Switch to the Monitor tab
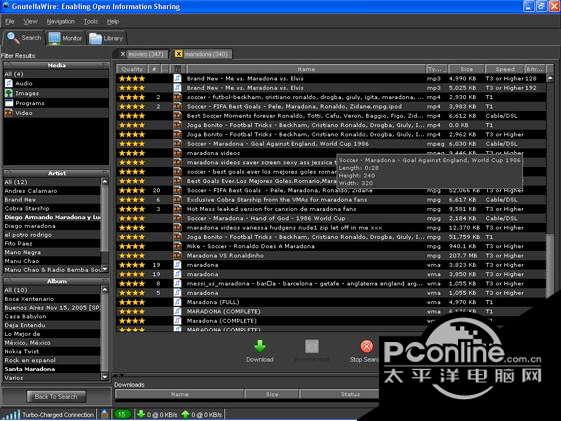This screenshot has width=561, height=421. click(65, 38)
